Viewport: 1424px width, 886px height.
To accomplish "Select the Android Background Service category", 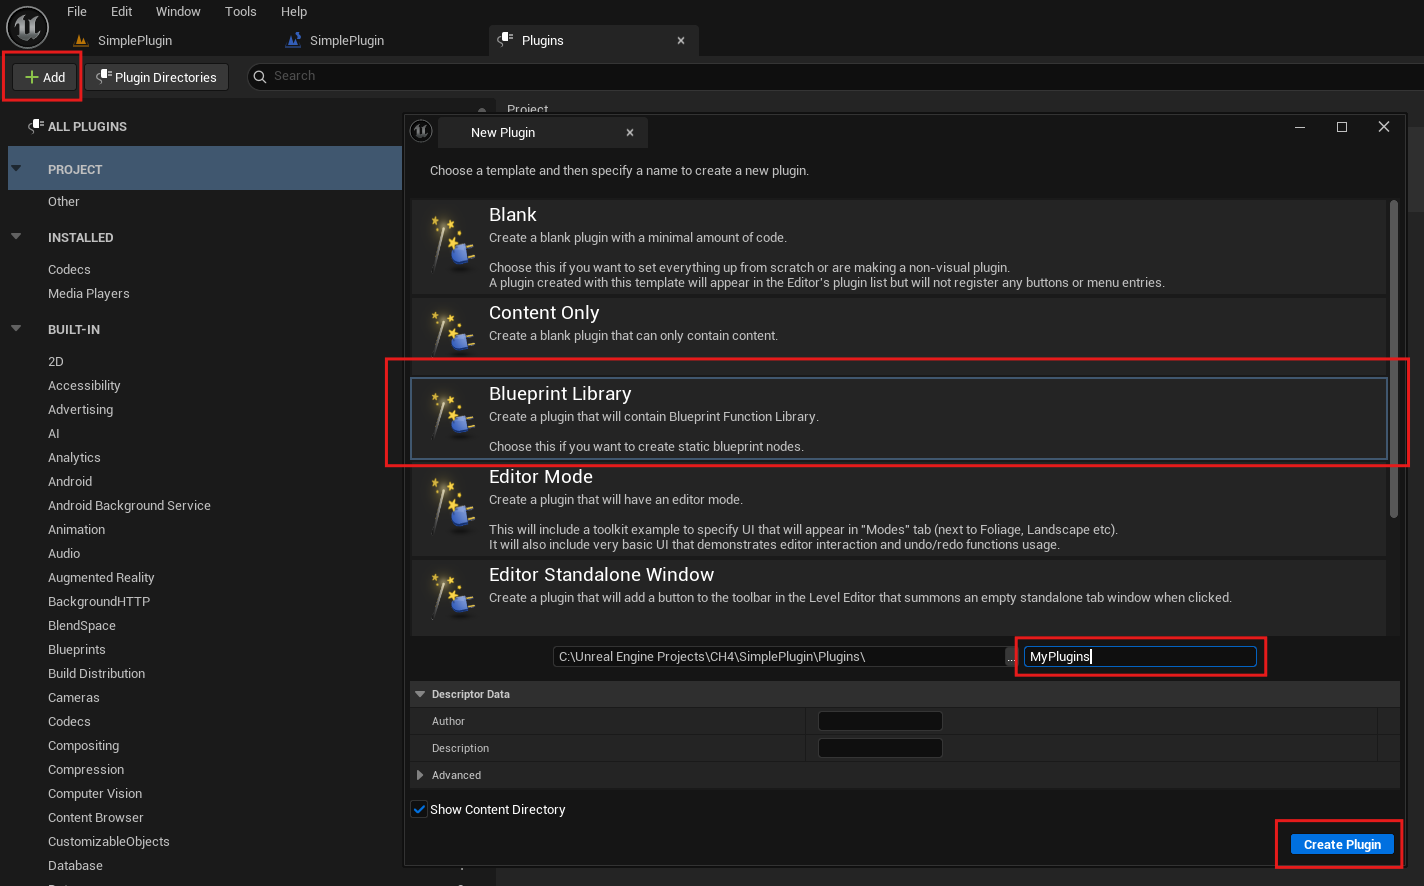I will [x=129, y=505].
